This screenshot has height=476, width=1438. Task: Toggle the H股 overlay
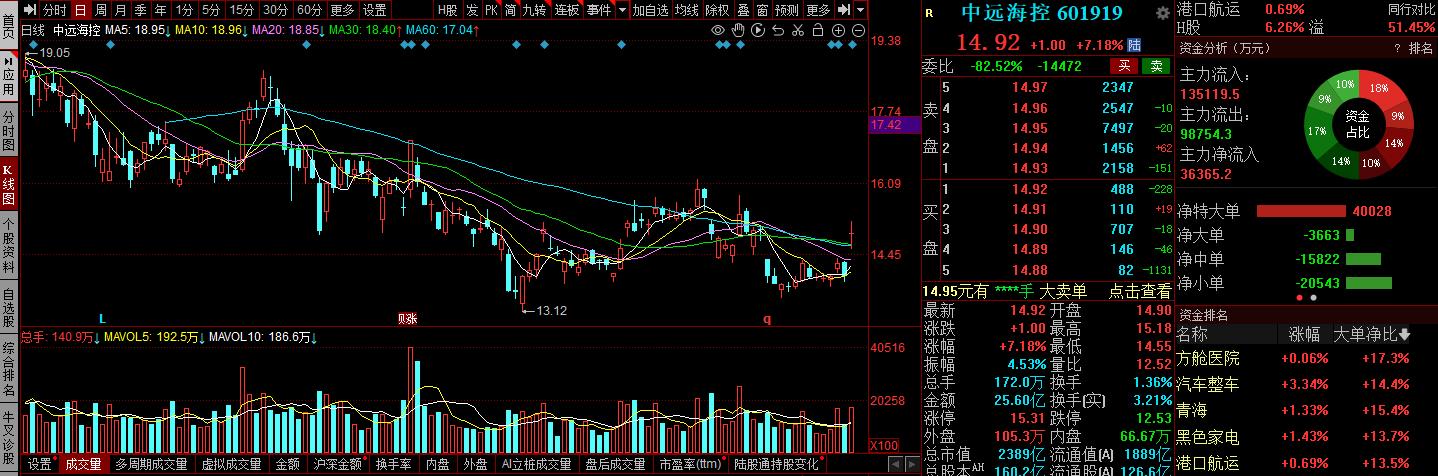(447, 10)
